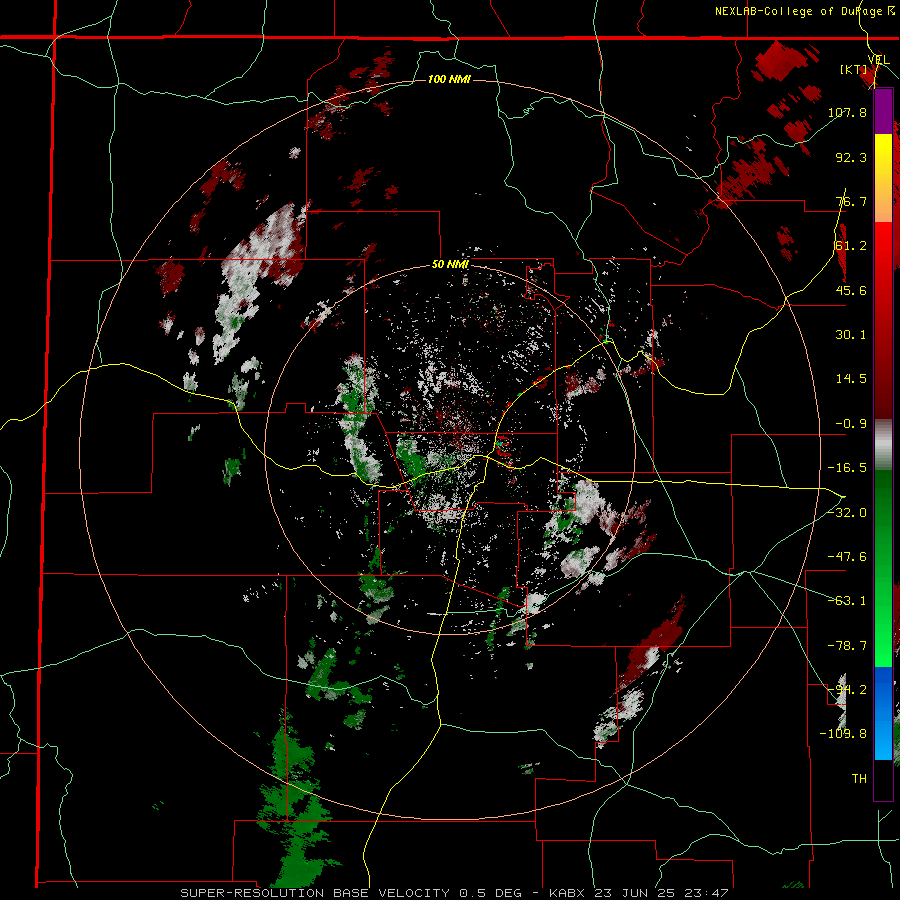Screen dimensions: 900x900
Task: Click the VEL legend heading
Action: click(x=878, y=60)
